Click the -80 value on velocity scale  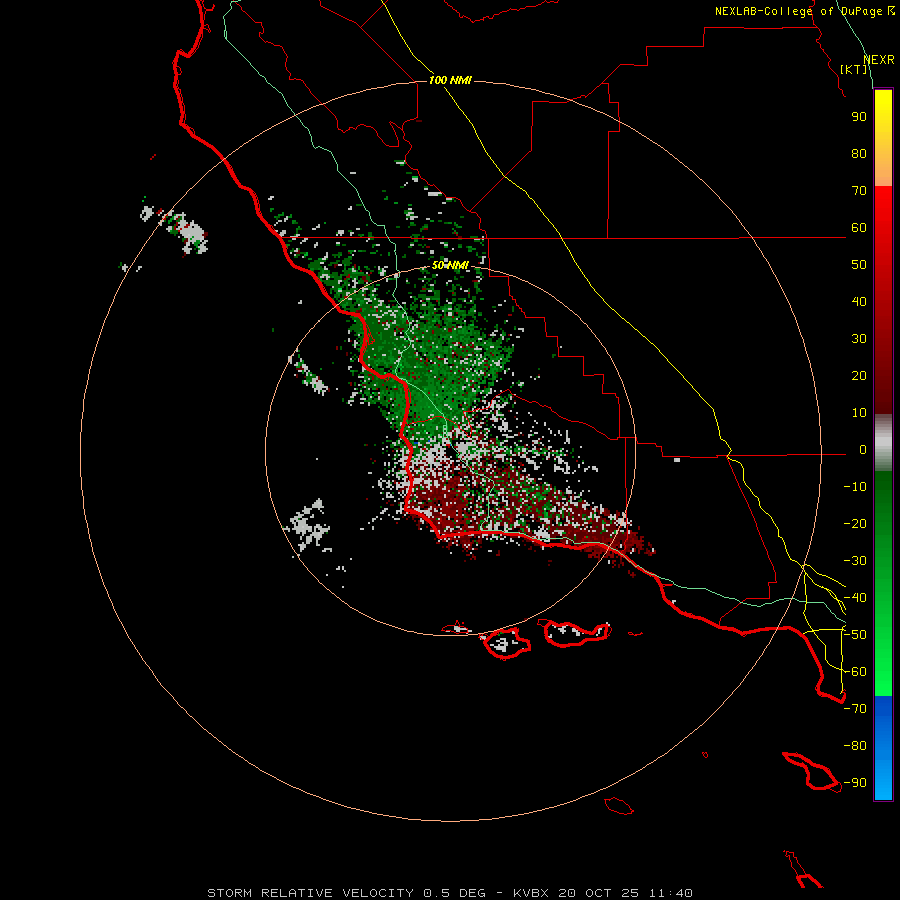point(855,746)
